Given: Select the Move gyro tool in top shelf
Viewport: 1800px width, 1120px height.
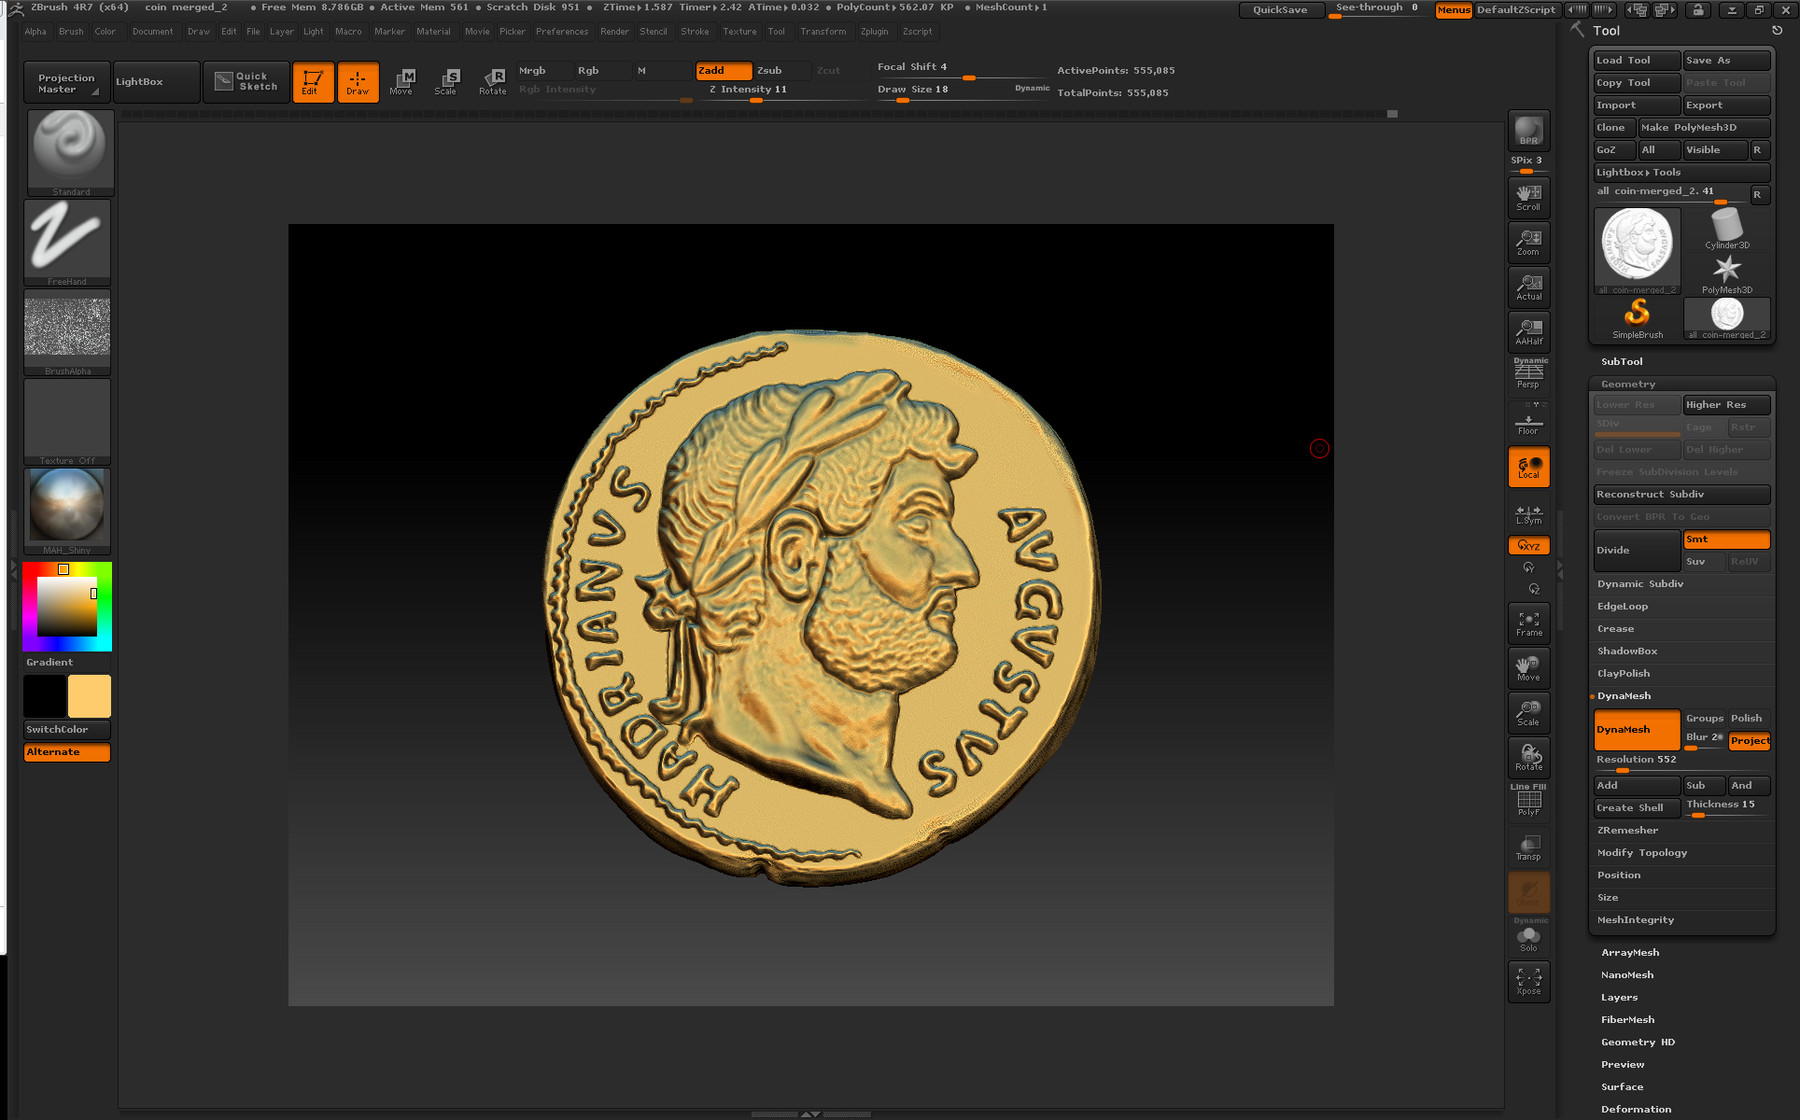Looking at the screenshot, I should point(402,82).
